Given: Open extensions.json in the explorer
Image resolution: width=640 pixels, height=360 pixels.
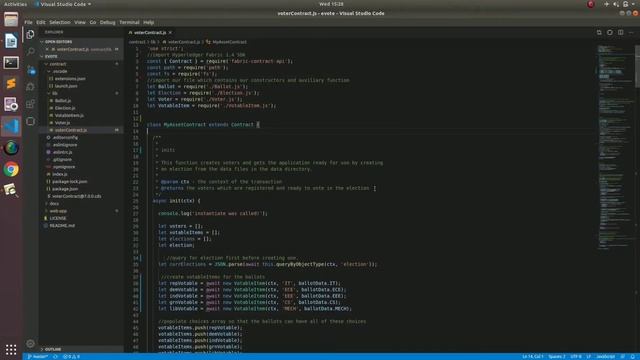Looking at the screenshot, I should click(x=81, y=78).
